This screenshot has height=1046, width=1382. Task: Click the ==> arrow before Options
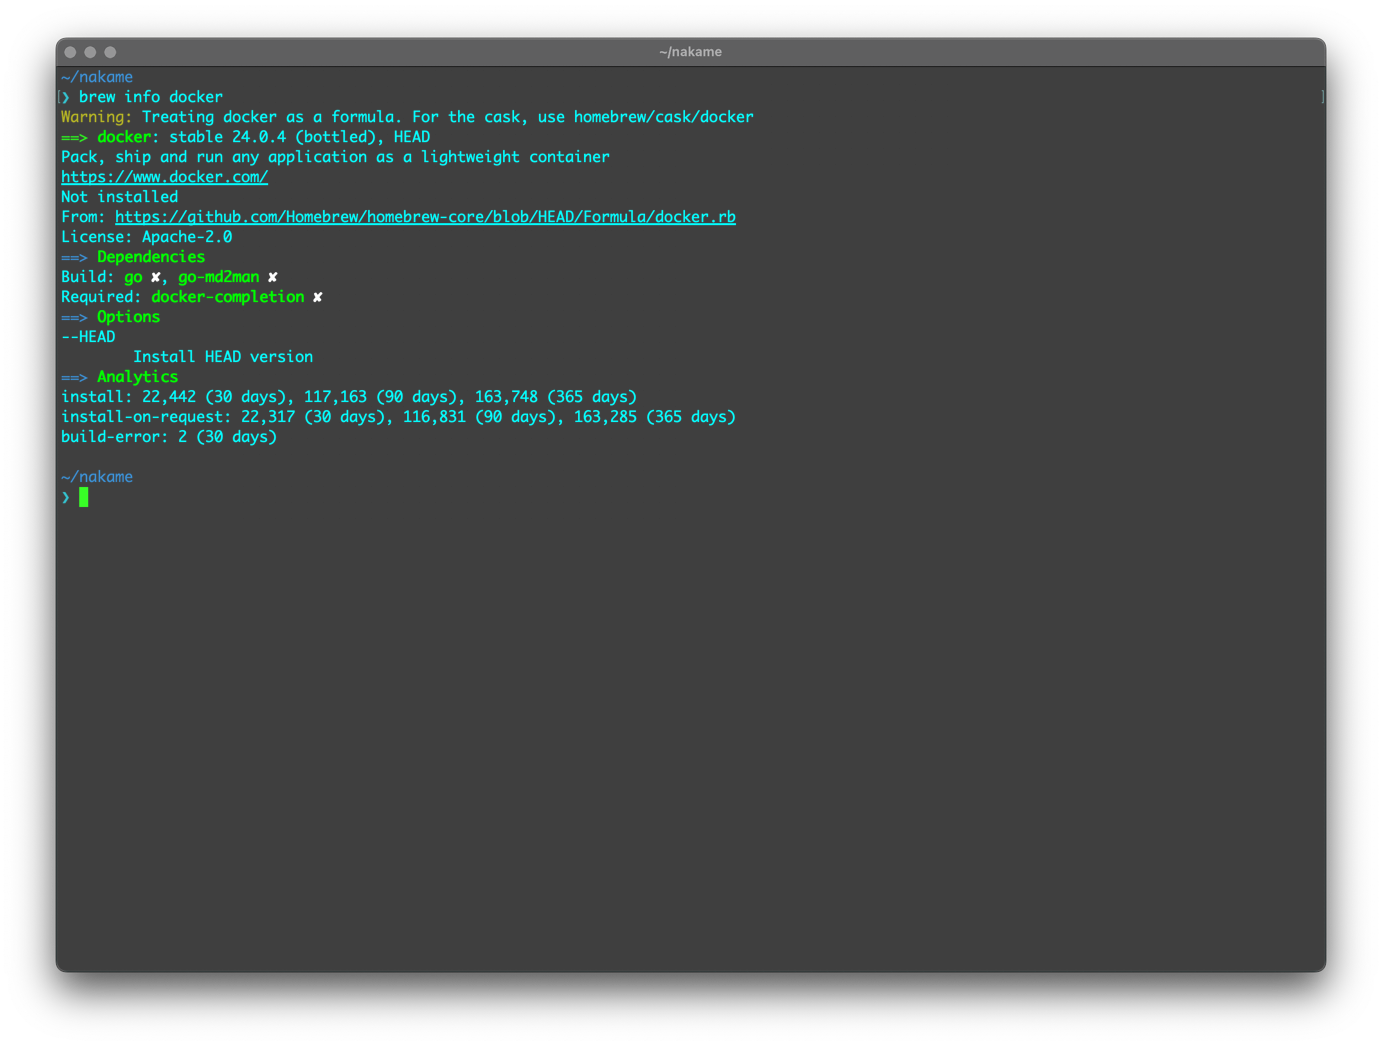coord(73,317)
